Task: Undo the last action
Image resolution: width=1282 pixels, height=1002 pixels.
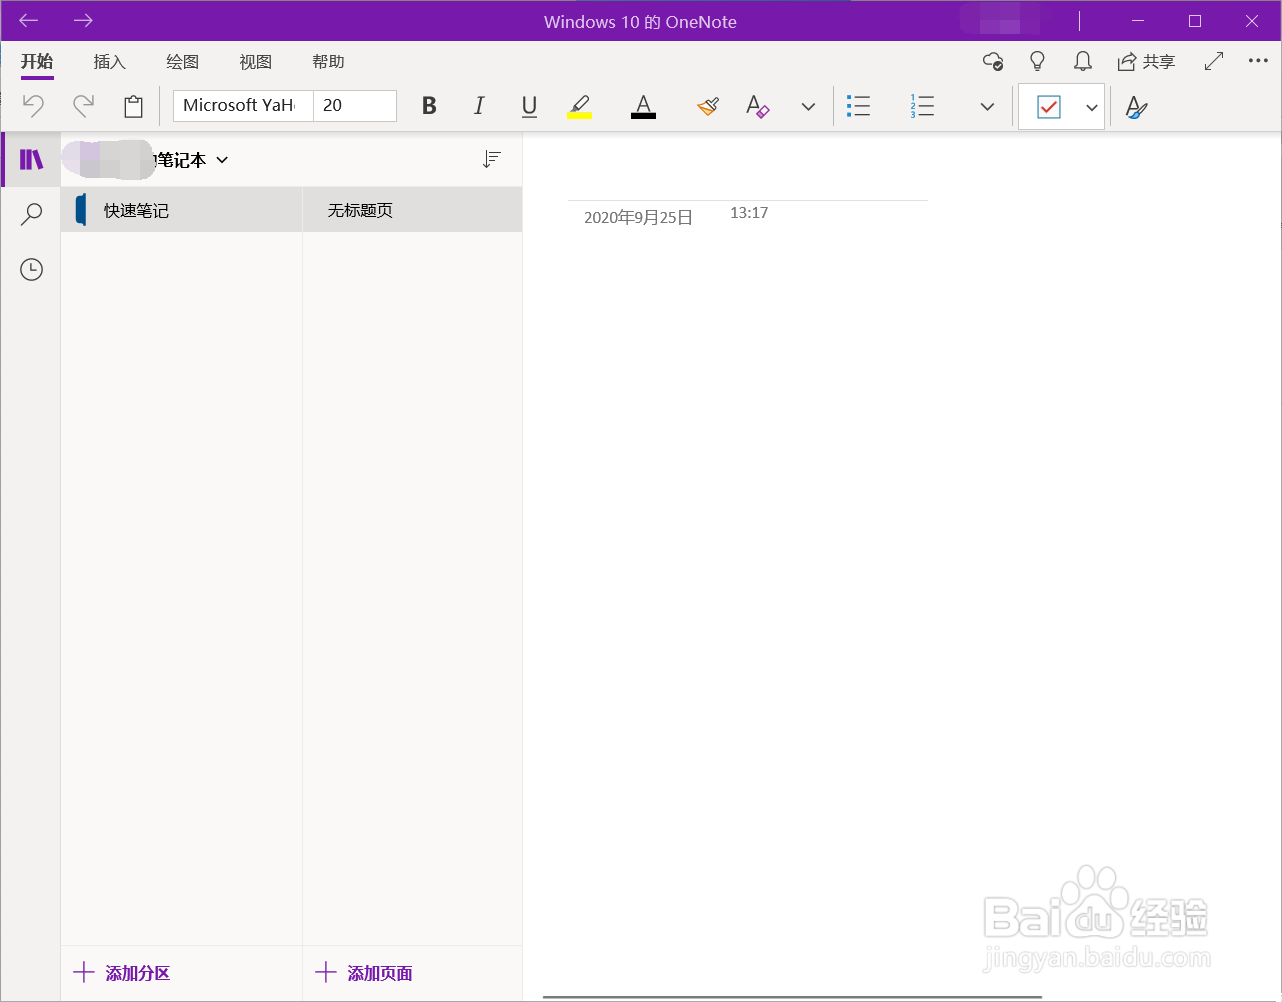Action: 33,105
